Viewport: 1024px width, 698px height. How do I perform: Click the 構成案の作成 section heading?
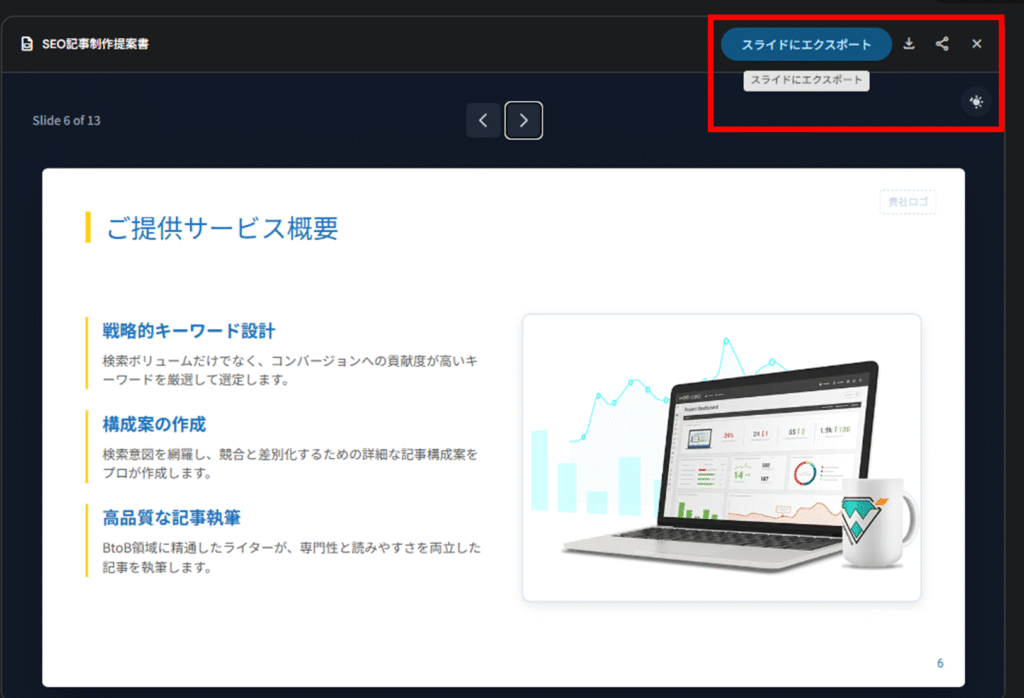point(154,424)
